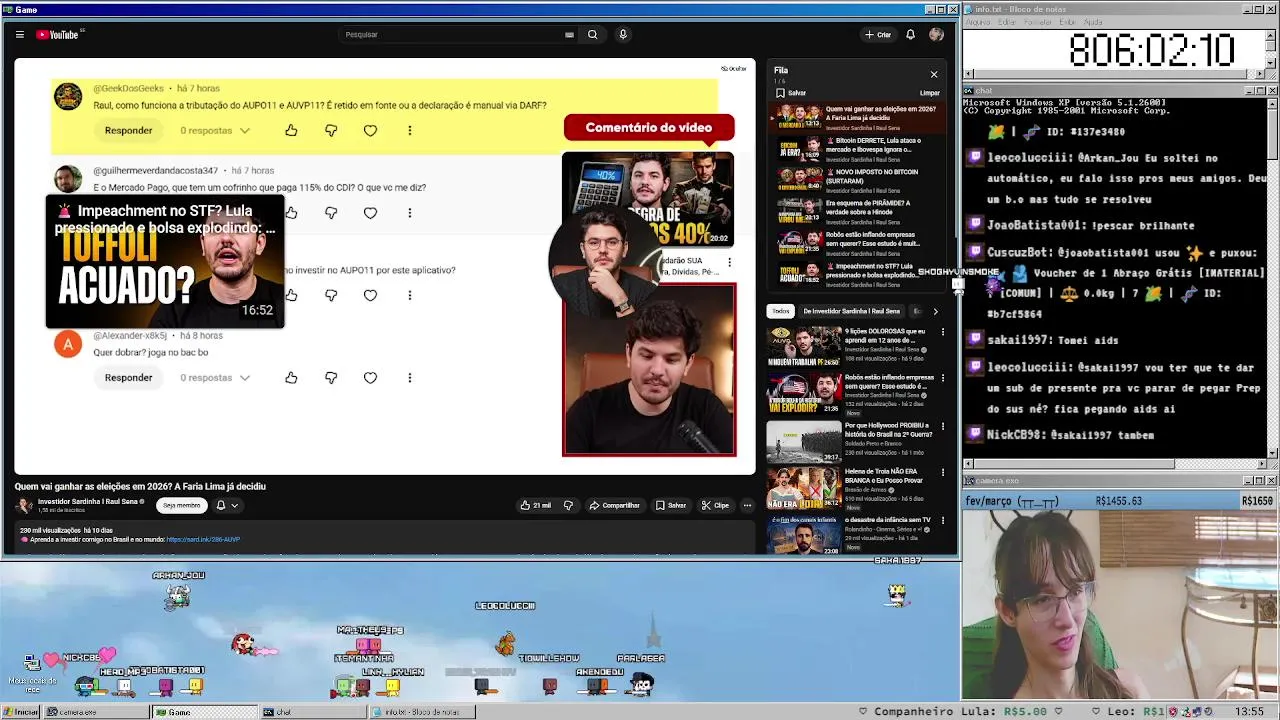Open Arquivo menu in info.txt Notepad

pyautogui.click(x=978, y=22)
